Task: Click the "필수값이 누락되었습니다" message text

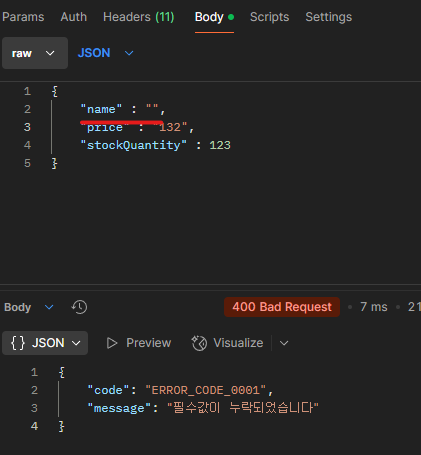Action: [x=243, y=408]
